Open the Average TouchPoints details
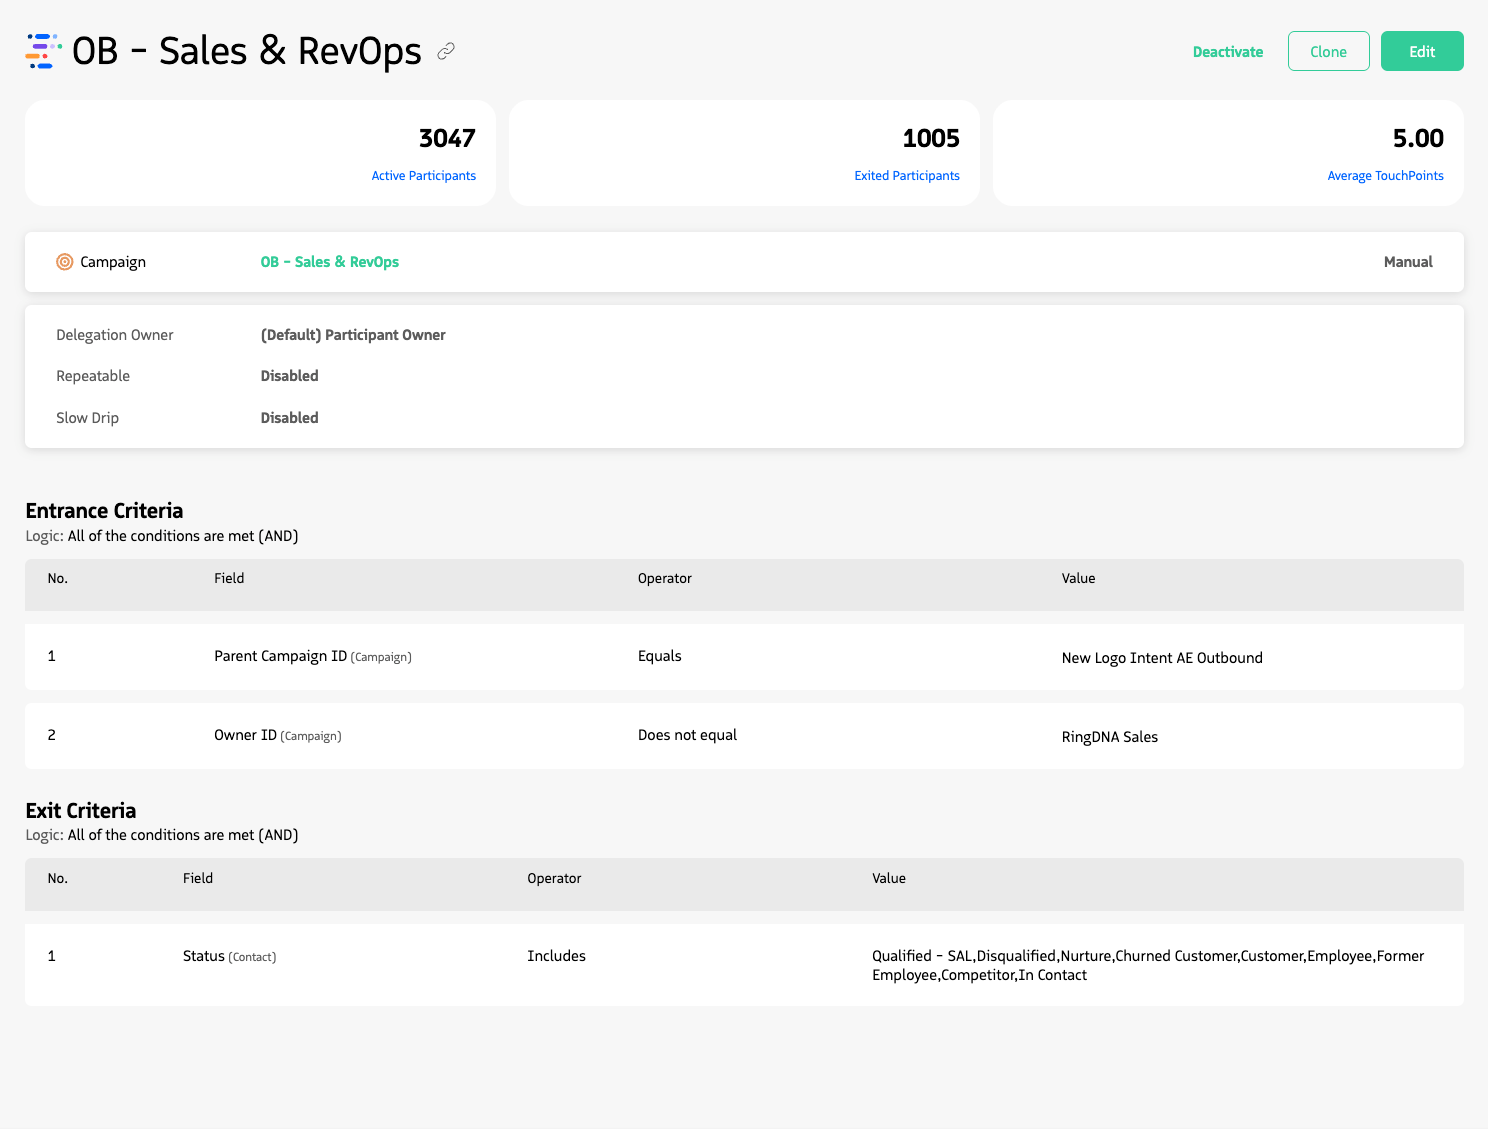 coord(1385,175)
